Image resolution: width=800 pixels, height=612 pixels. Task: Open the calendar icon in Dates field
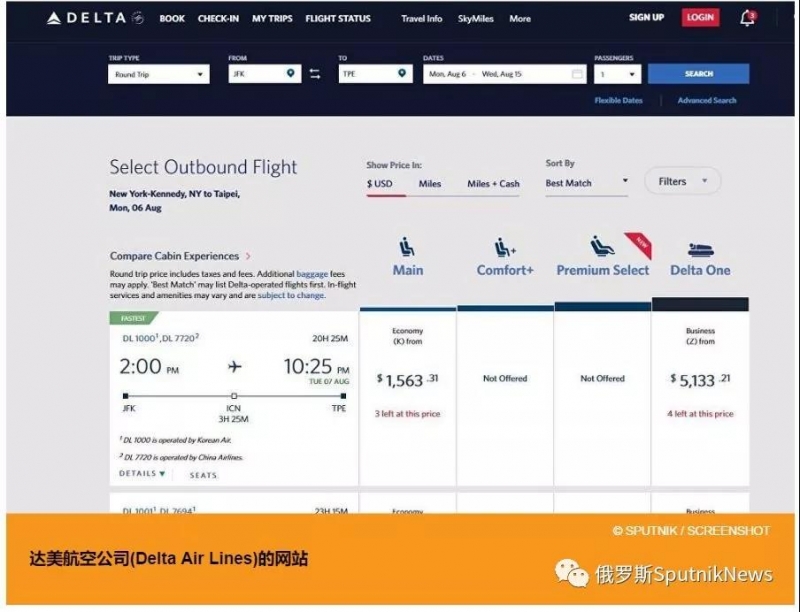coord(577,74)
